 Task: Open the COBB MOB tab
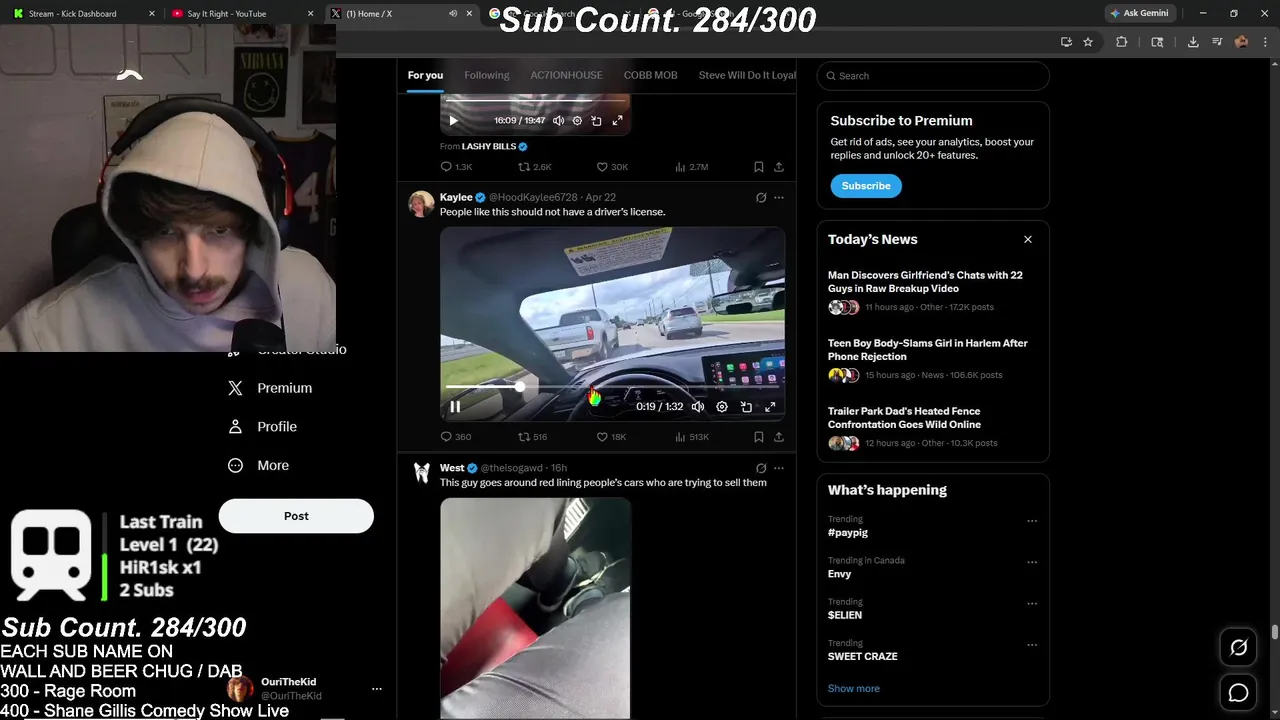[651, 75]
